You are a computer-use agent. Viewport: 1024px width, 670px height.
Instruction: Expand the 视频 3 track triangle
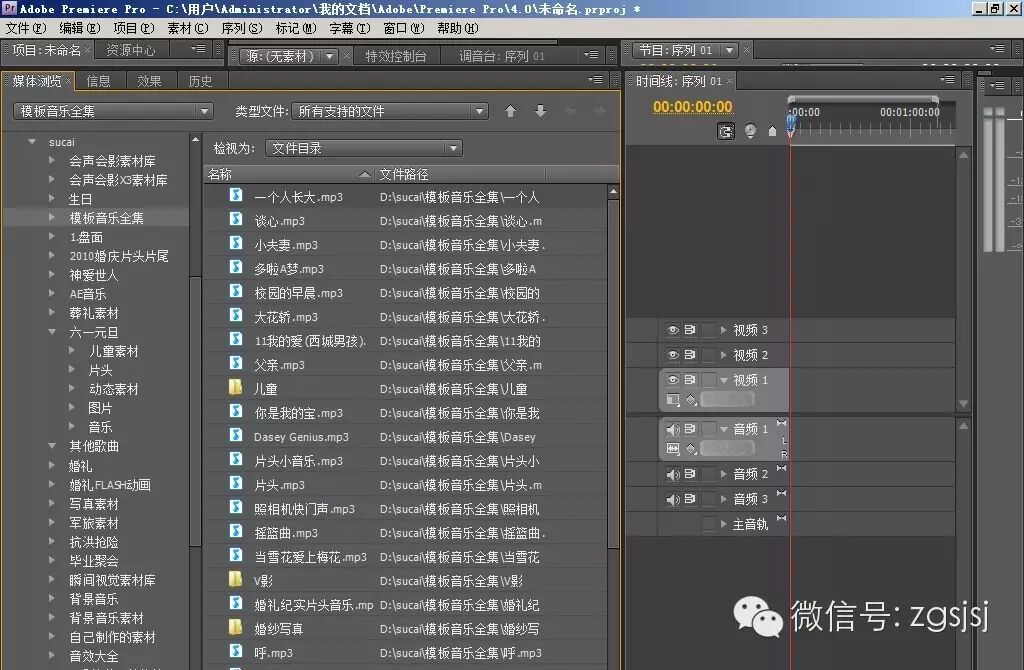[724, 330]
